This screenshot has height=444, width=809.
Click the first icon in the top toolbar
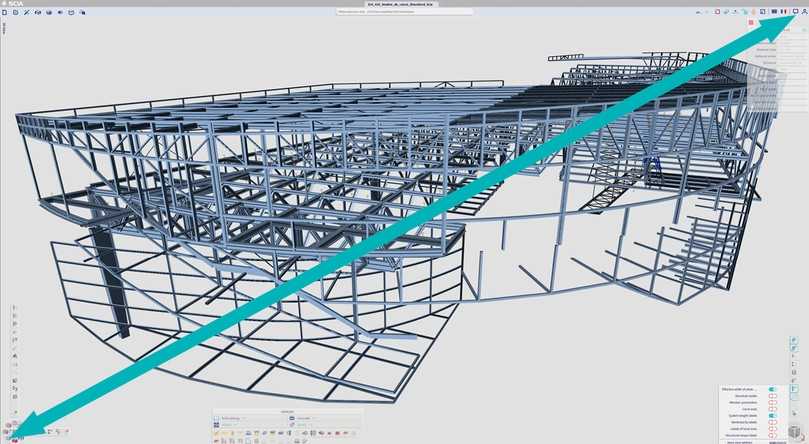tap(4, 12)
